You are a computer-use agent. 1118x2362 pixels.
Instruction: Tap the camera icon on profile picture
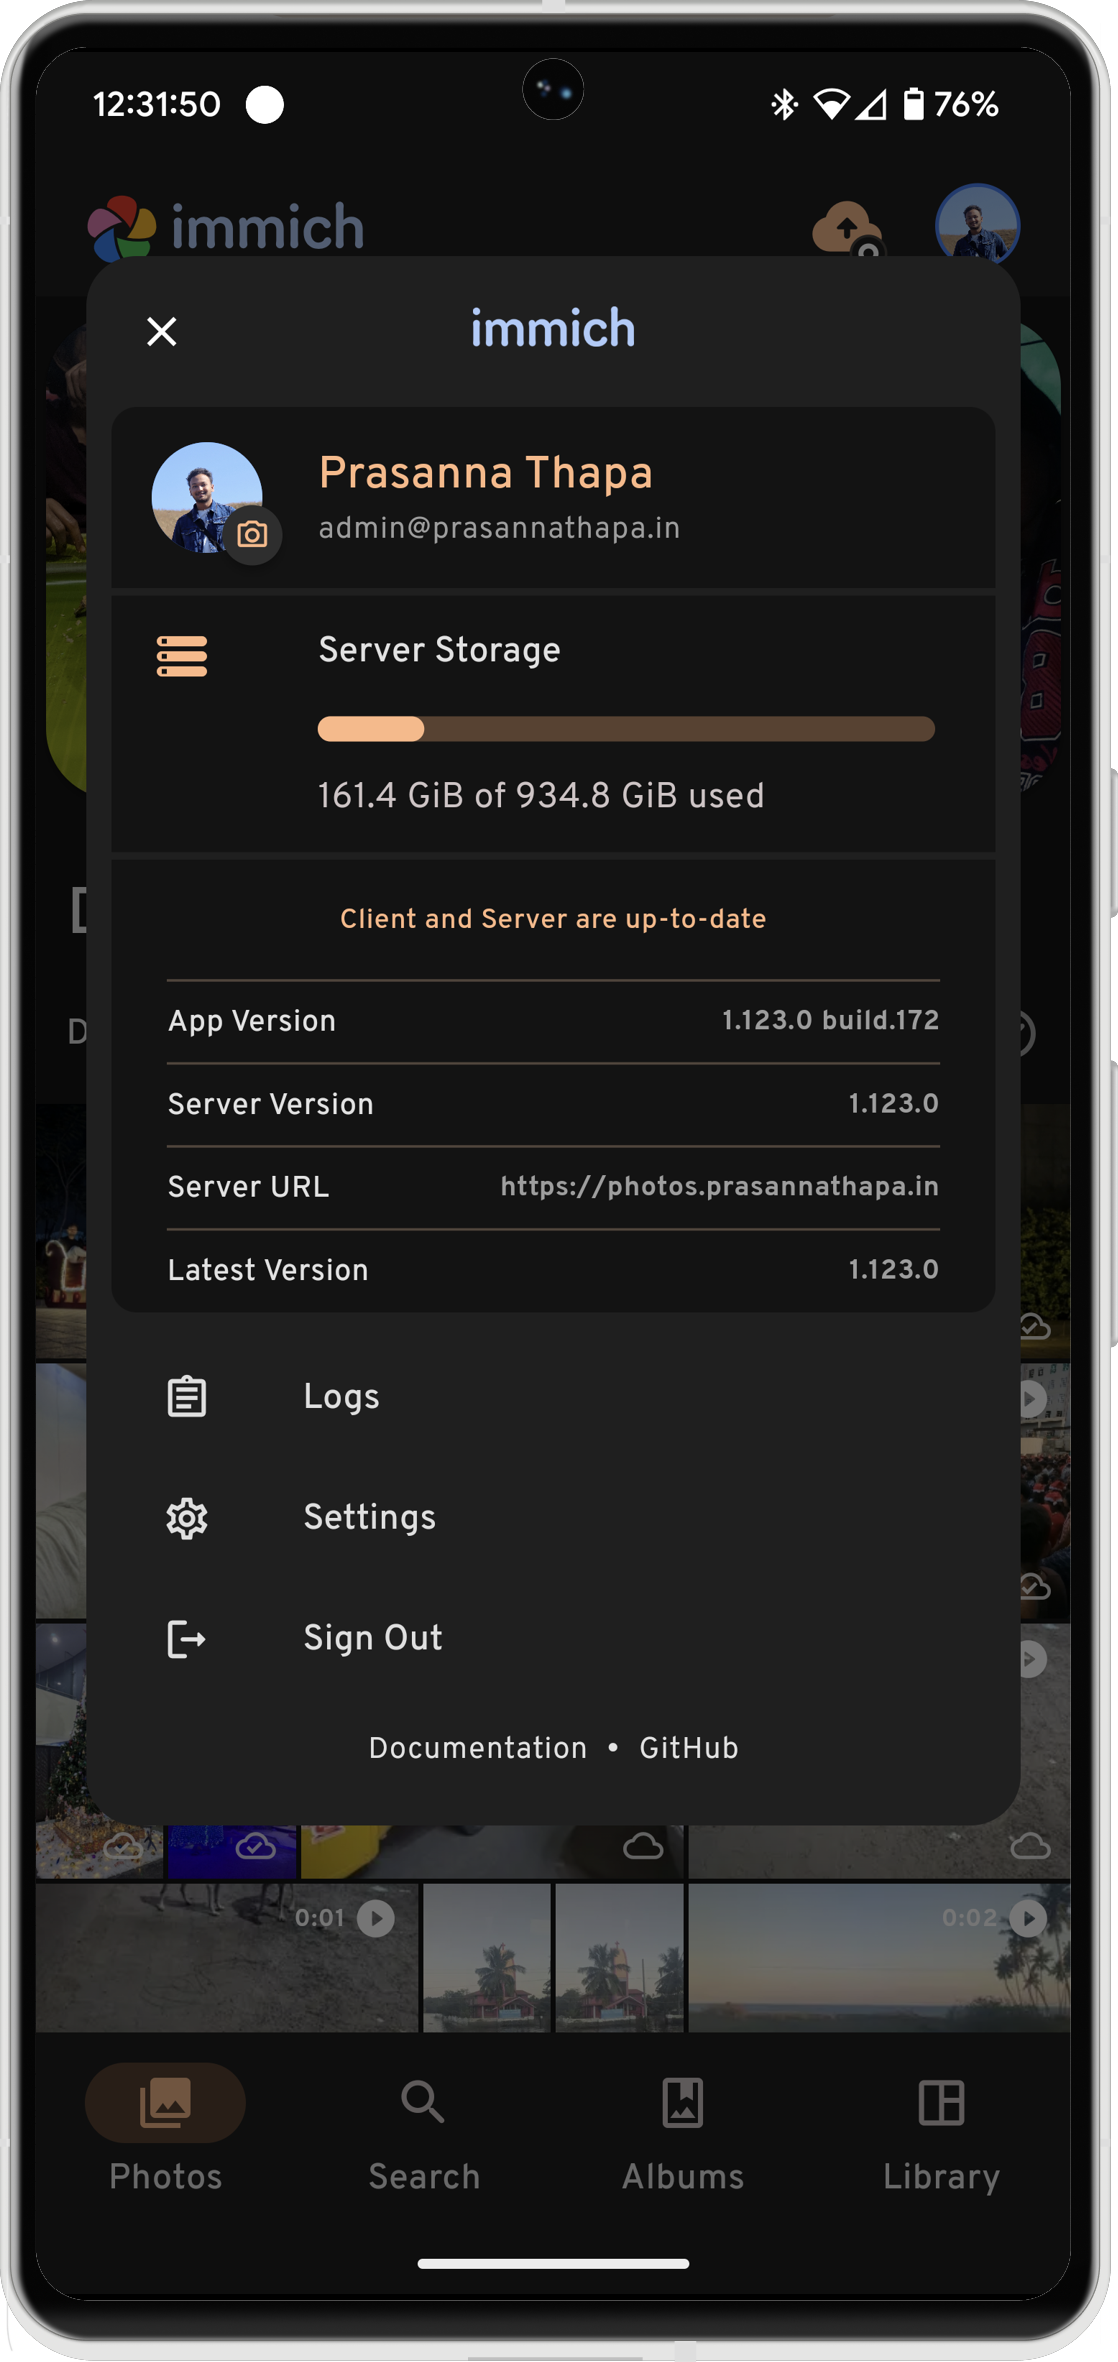[252, 535]
